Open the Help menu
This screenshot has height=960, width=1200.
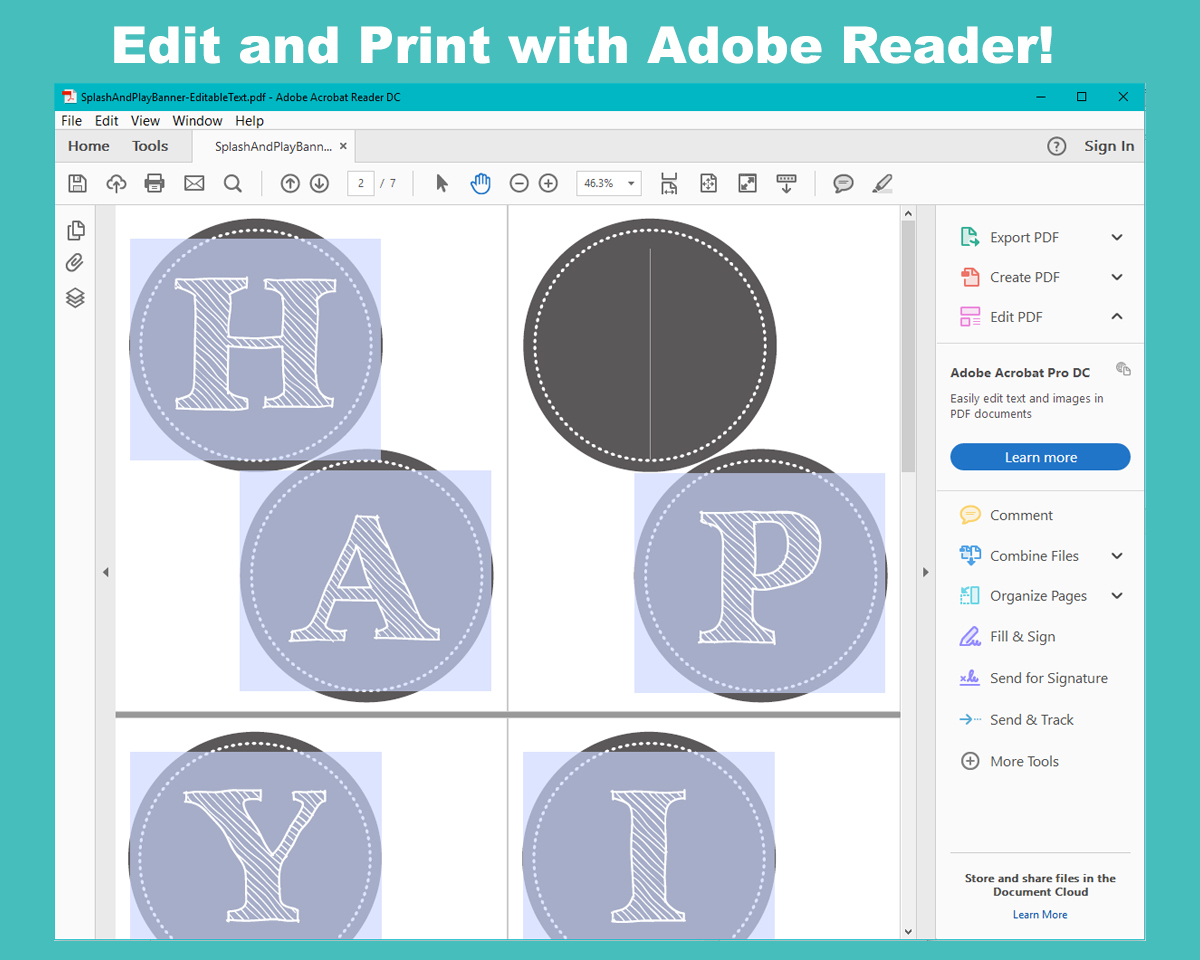(250, 120)
